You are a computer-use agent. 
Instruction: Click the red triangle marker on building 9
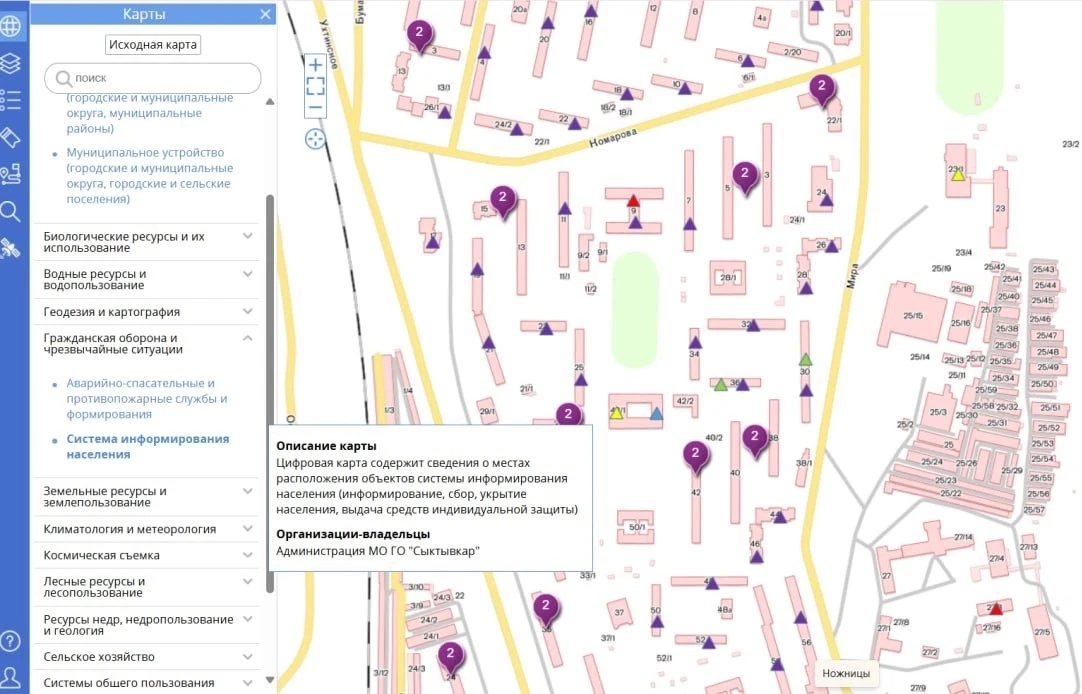[633, 201]
